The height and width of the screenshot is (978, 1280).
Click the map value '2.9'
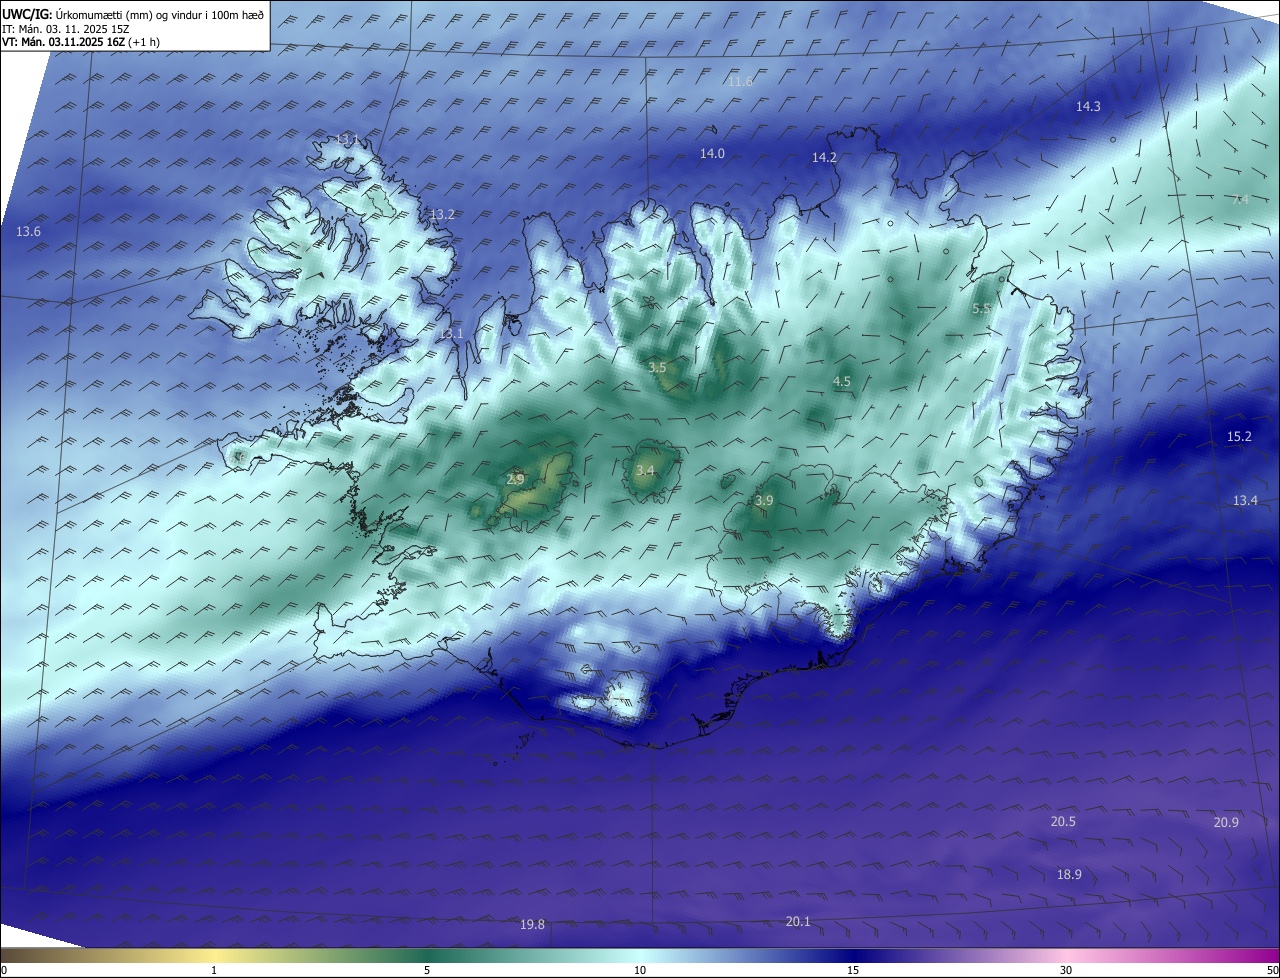[x=516, y=480]
